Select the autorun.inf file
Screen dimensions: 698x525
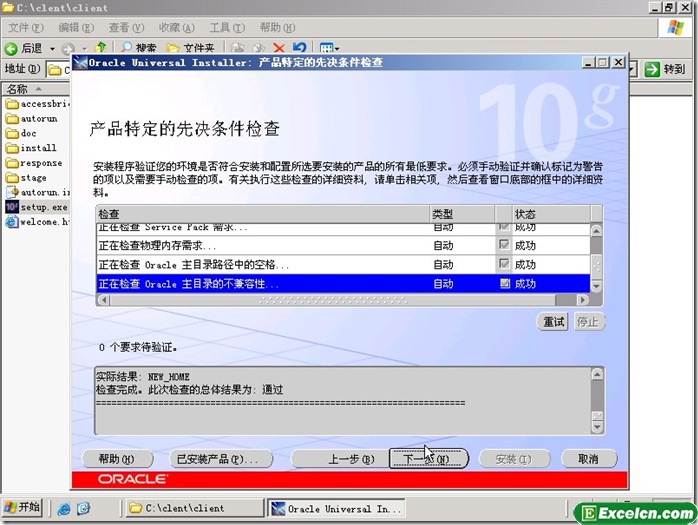(x=38, y=192)
